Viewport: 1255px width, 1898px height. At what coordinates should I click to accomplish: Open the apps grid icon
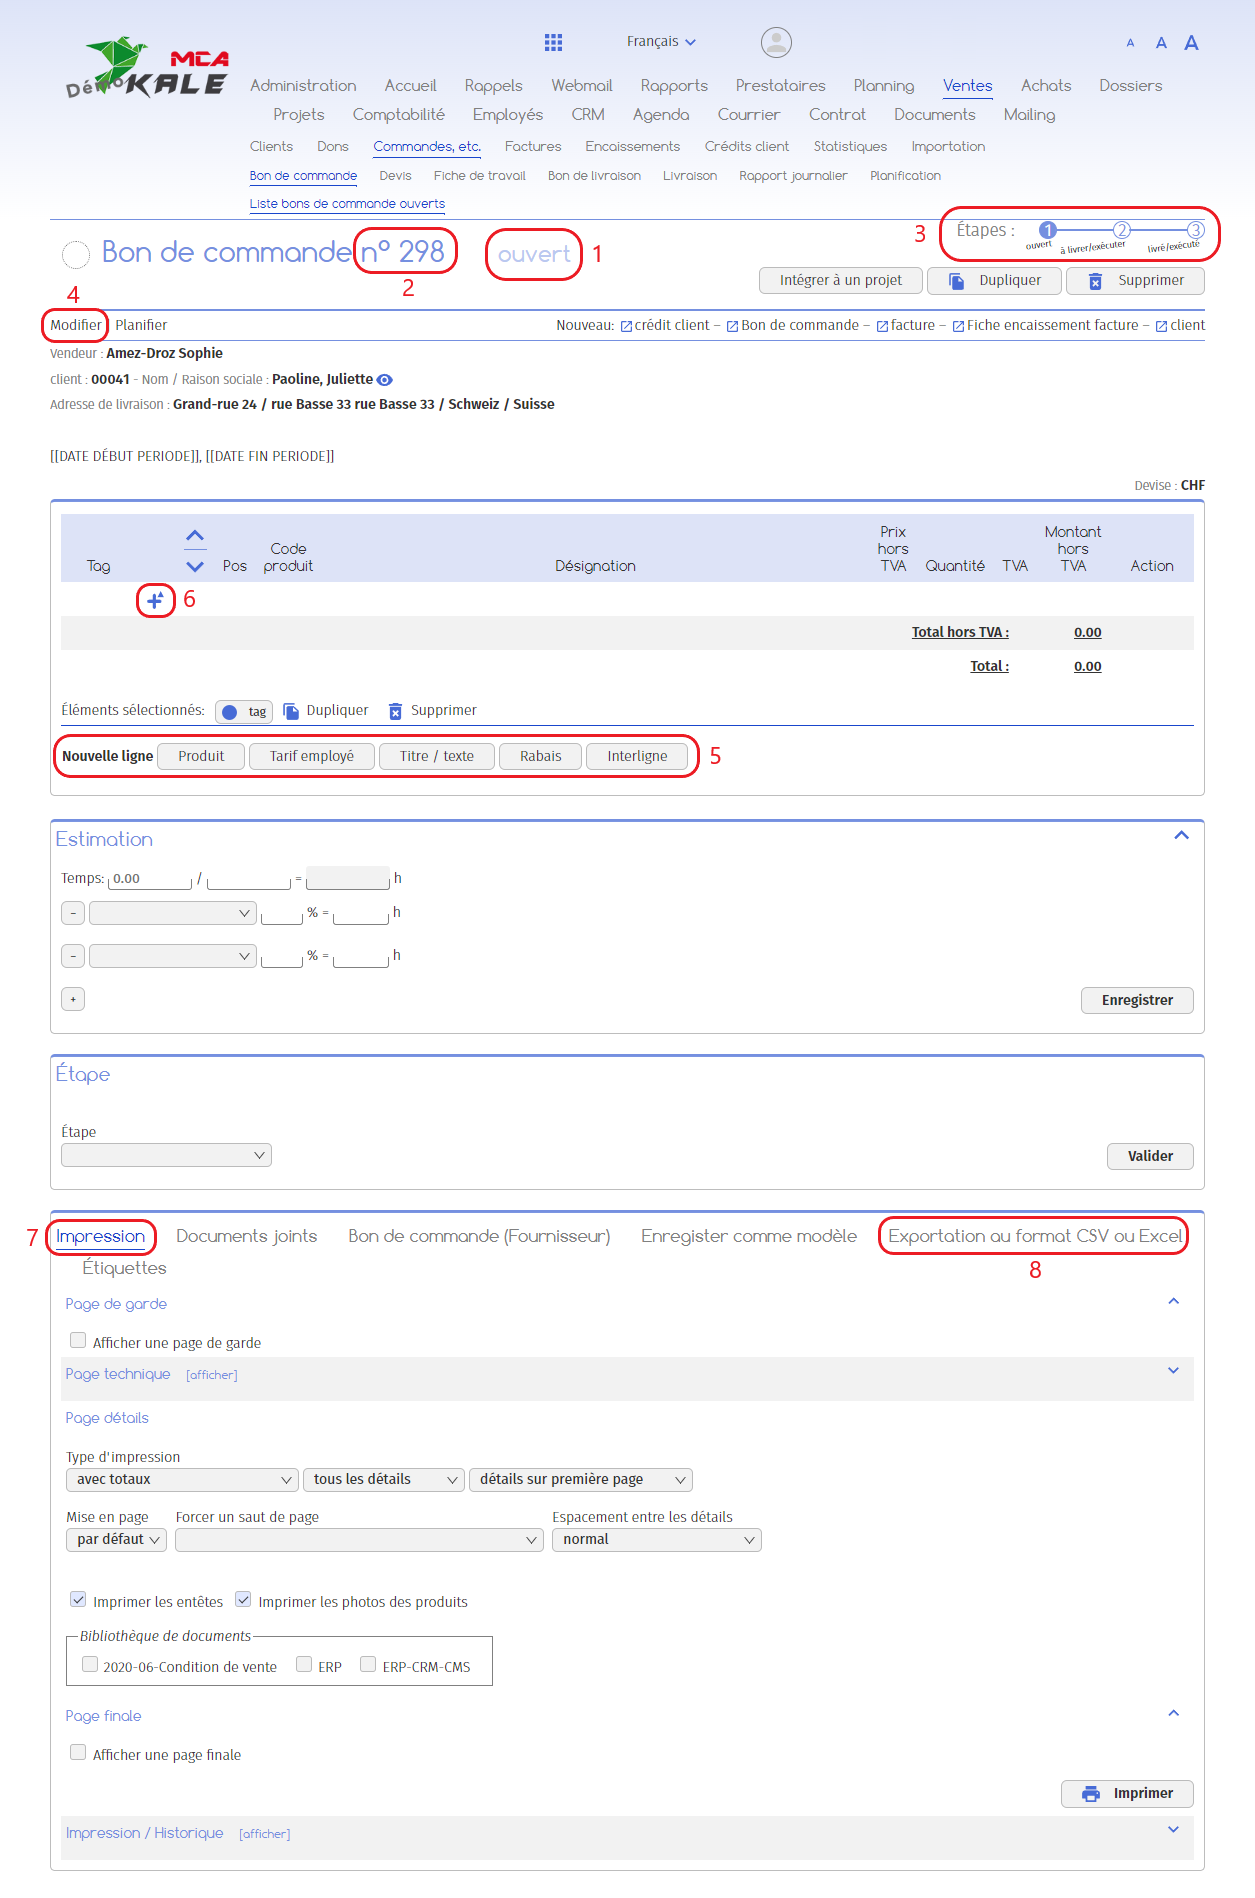[553, 42]
